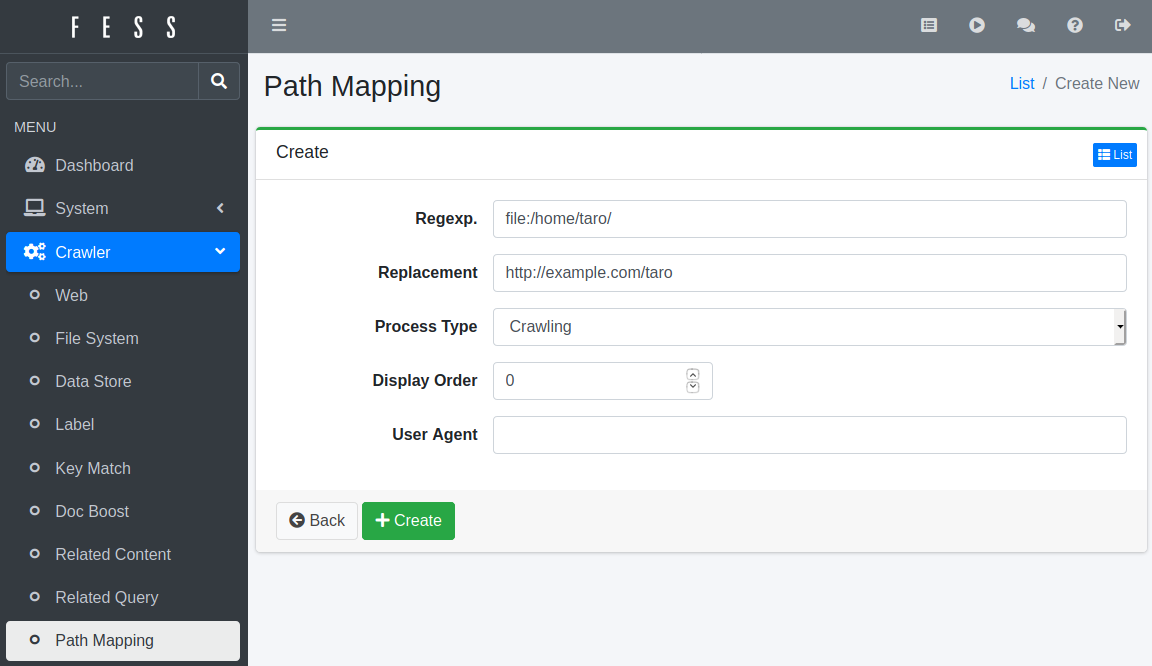Click the FESS logo
This screenshot has height=666, width=1152.
124,27
